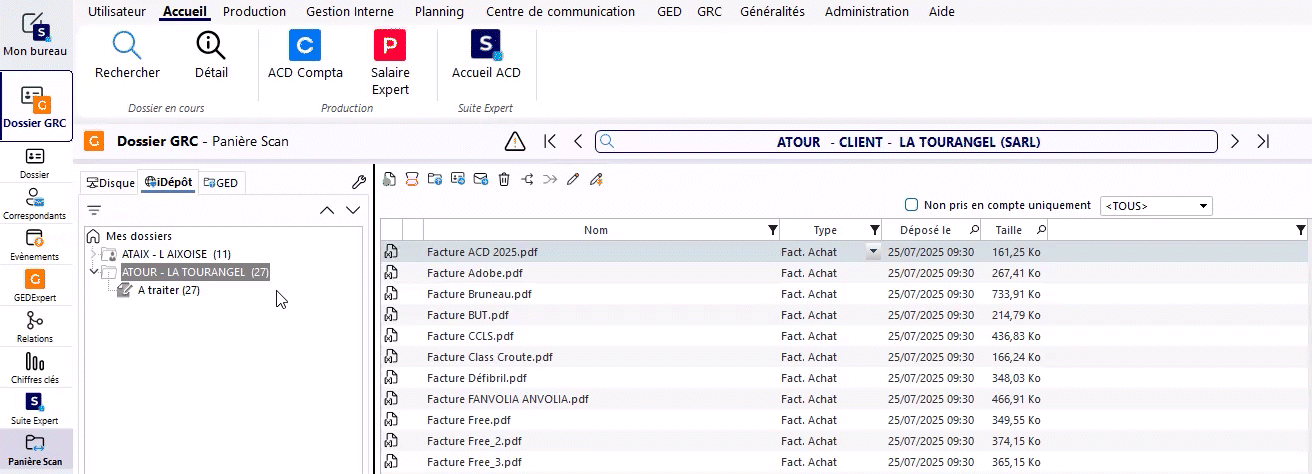Image resolution: width=1312 pixels, height=474 pixels.
Task: Click the dossier search magnifier icon
Action: pyautogui.click(x=606, y=142)
